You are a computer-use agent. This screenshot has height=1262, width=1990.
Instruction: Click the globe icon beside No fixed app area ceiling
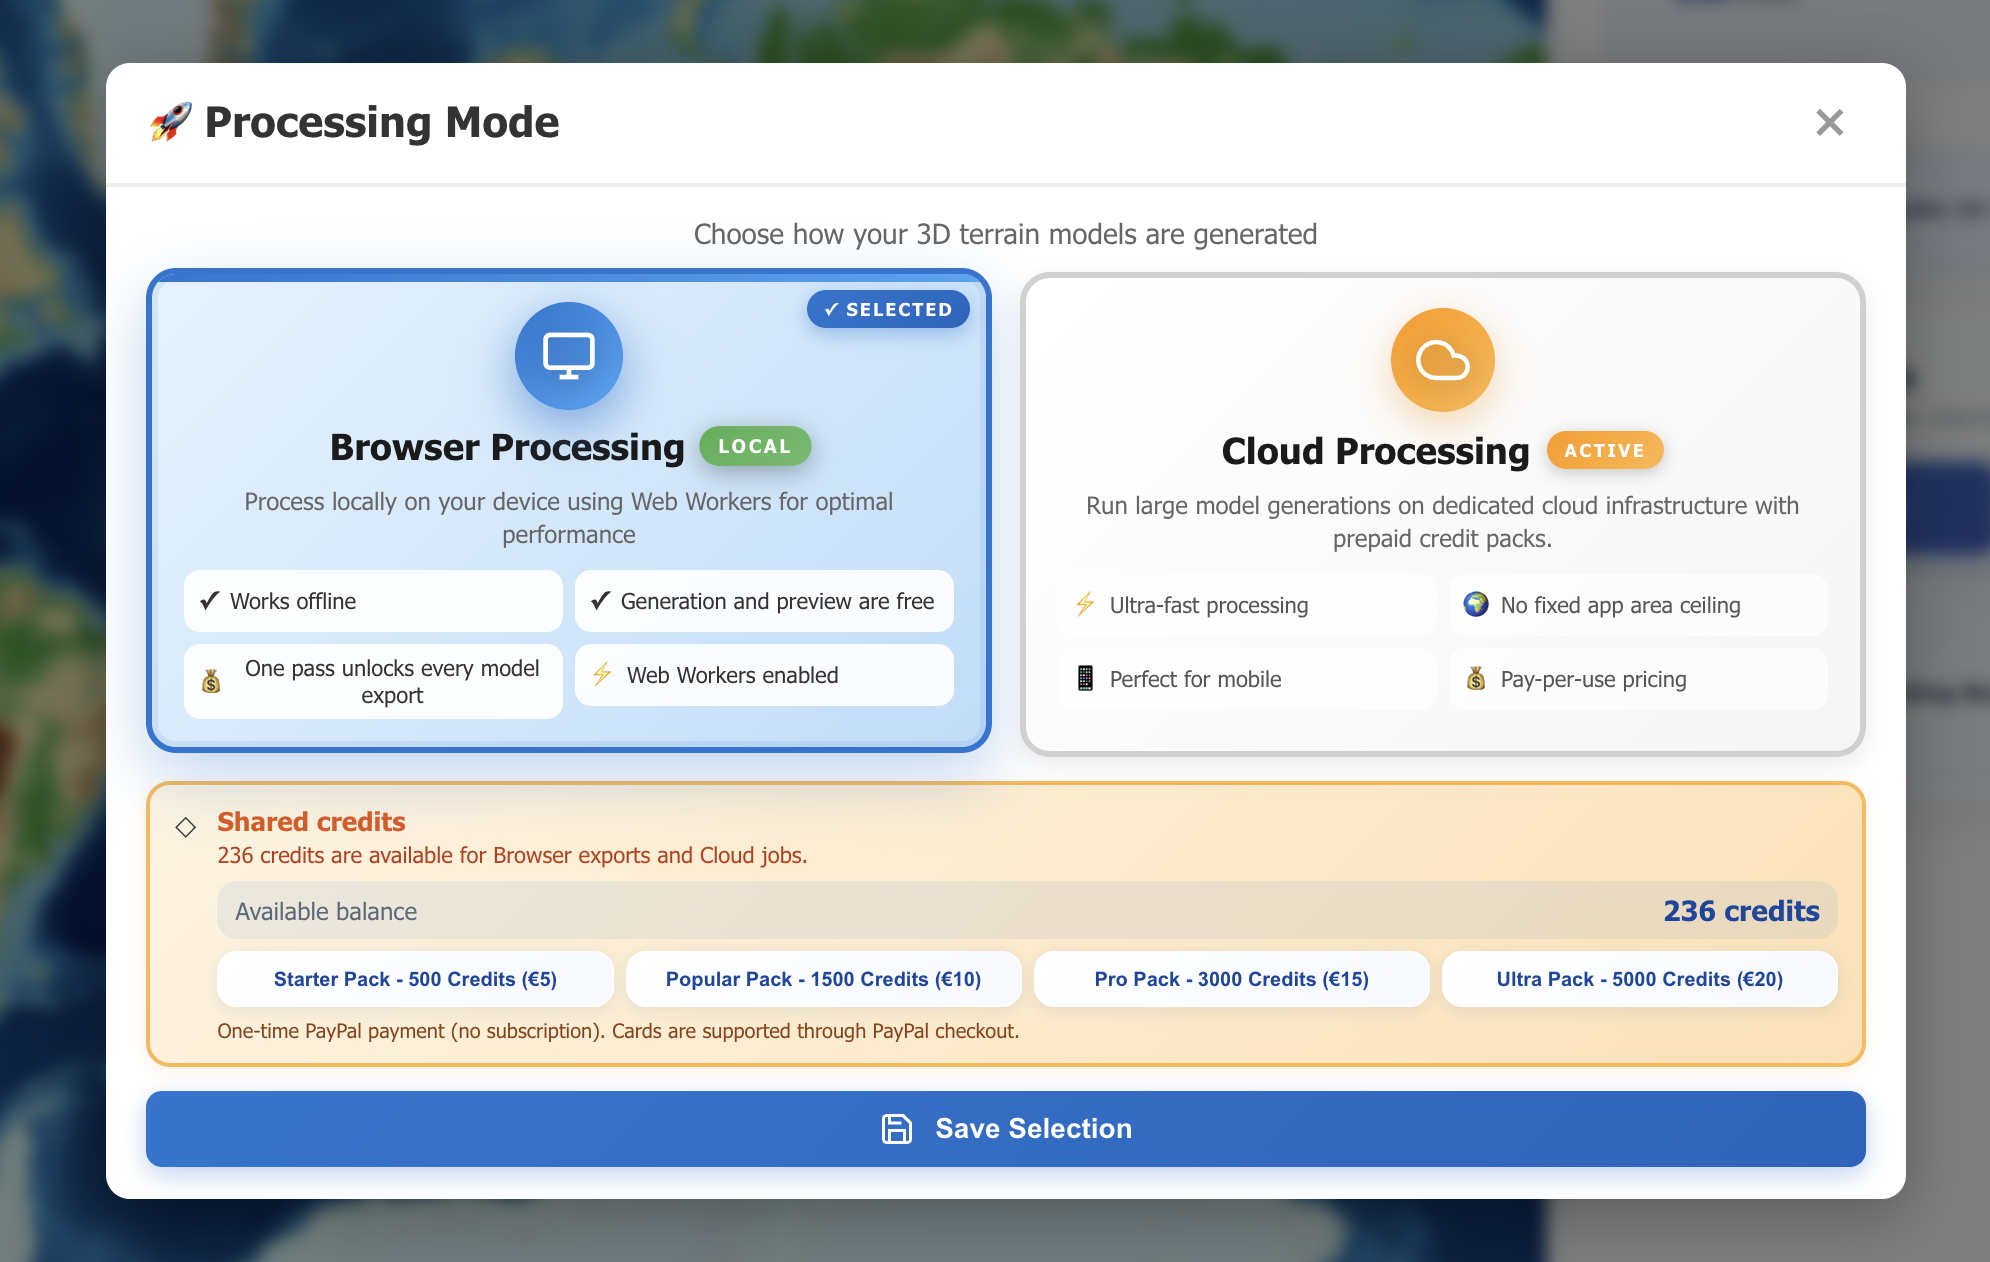click(1476, 604)
